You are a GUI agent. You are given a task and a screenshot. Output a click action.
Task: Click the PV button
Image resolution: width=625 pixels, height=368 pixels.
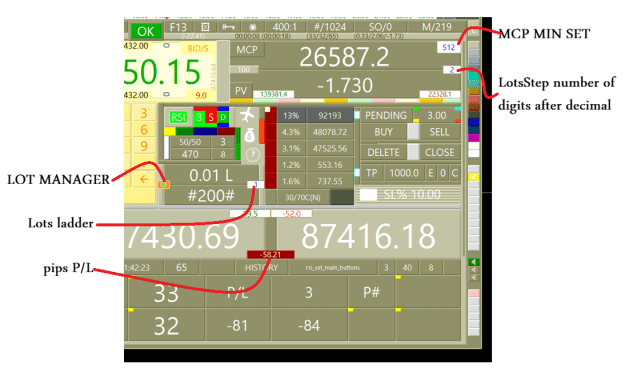(x=241, y=91)
